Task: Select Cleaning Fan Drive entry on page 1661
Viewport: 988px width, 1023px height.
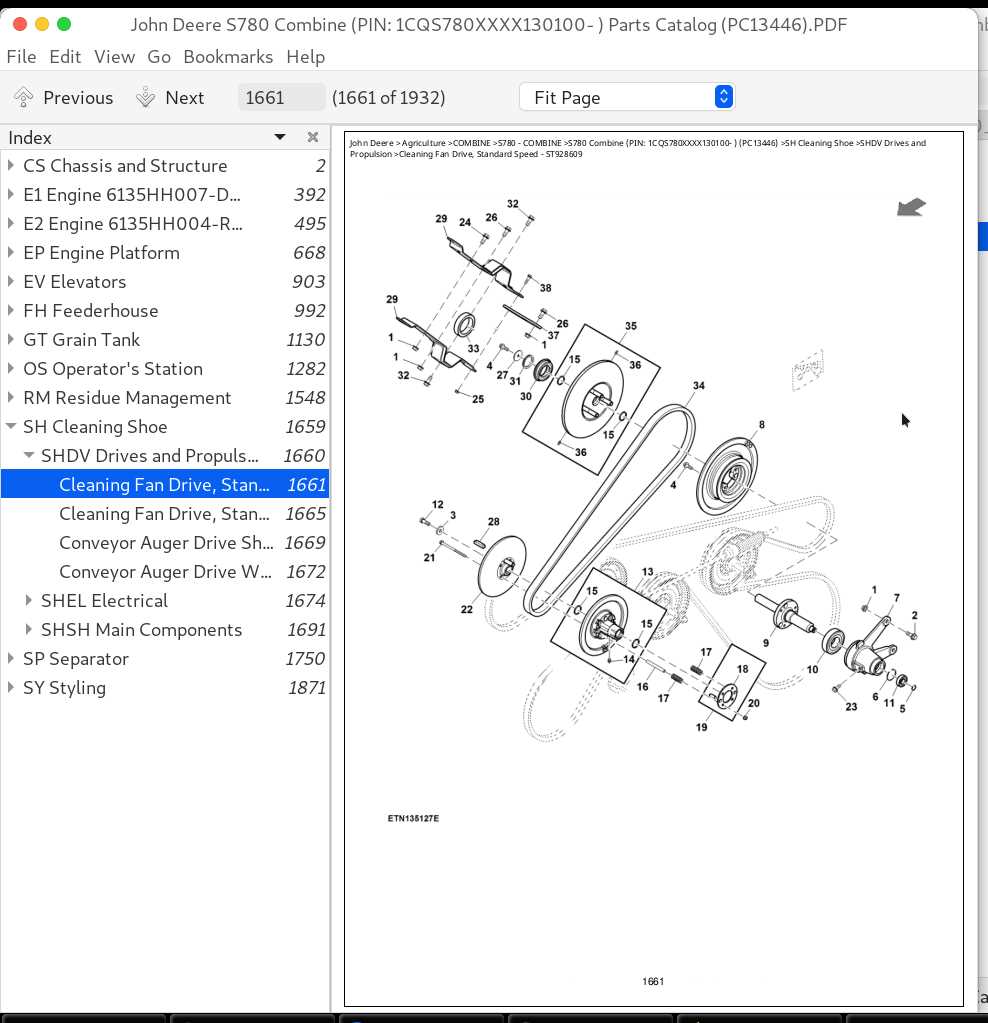Action: [165, 484]
